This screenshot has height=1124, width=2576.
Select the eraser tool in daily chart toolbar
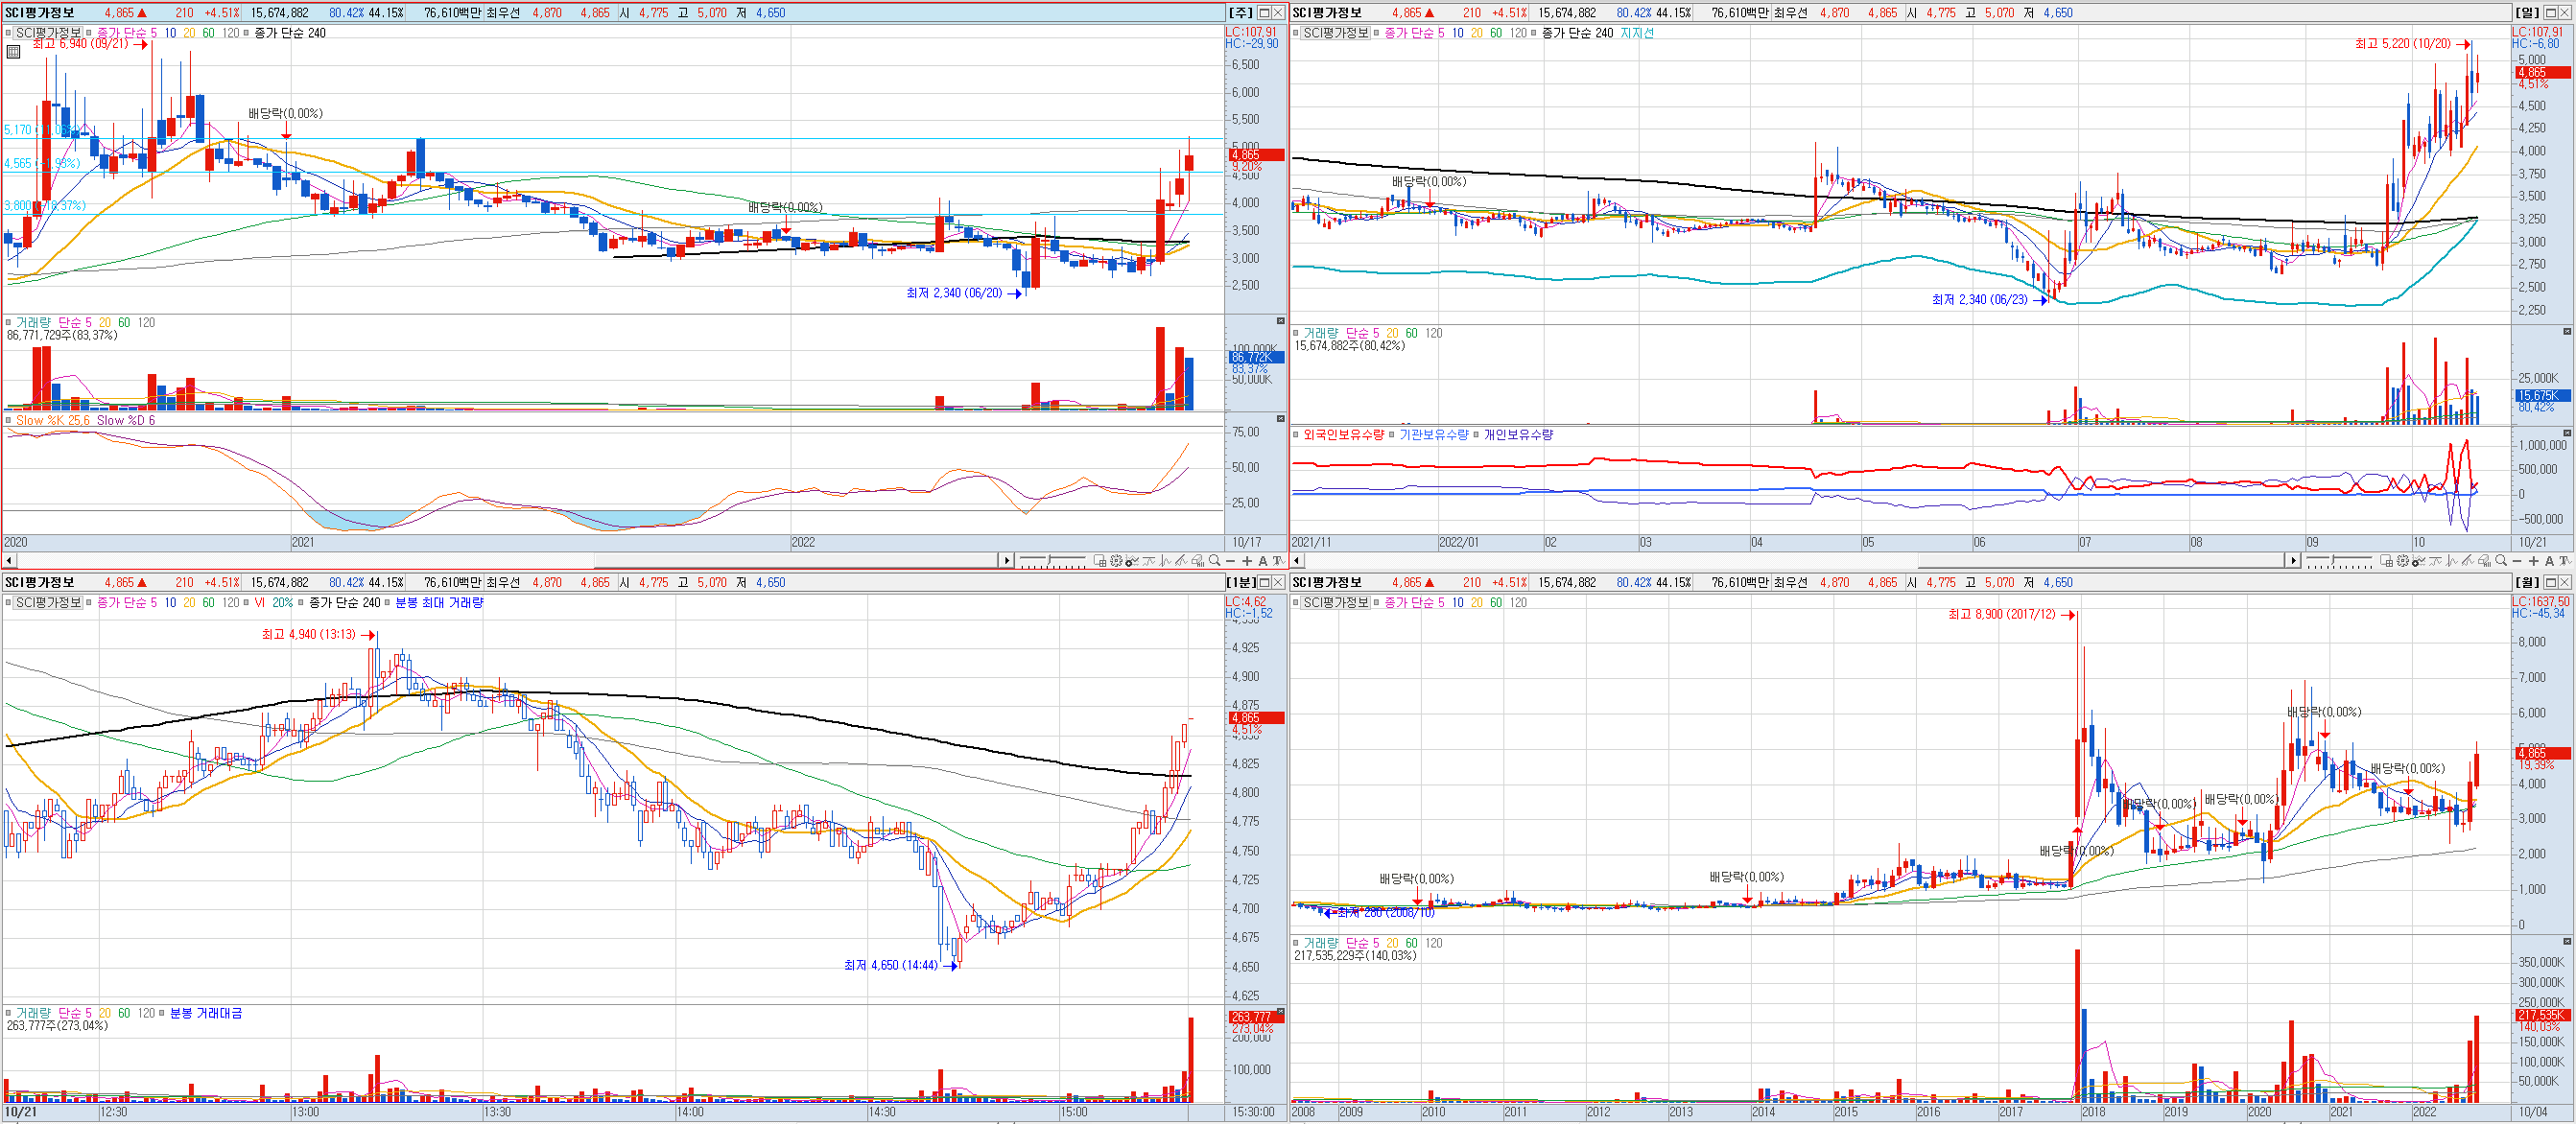(x=2484, y=561)
